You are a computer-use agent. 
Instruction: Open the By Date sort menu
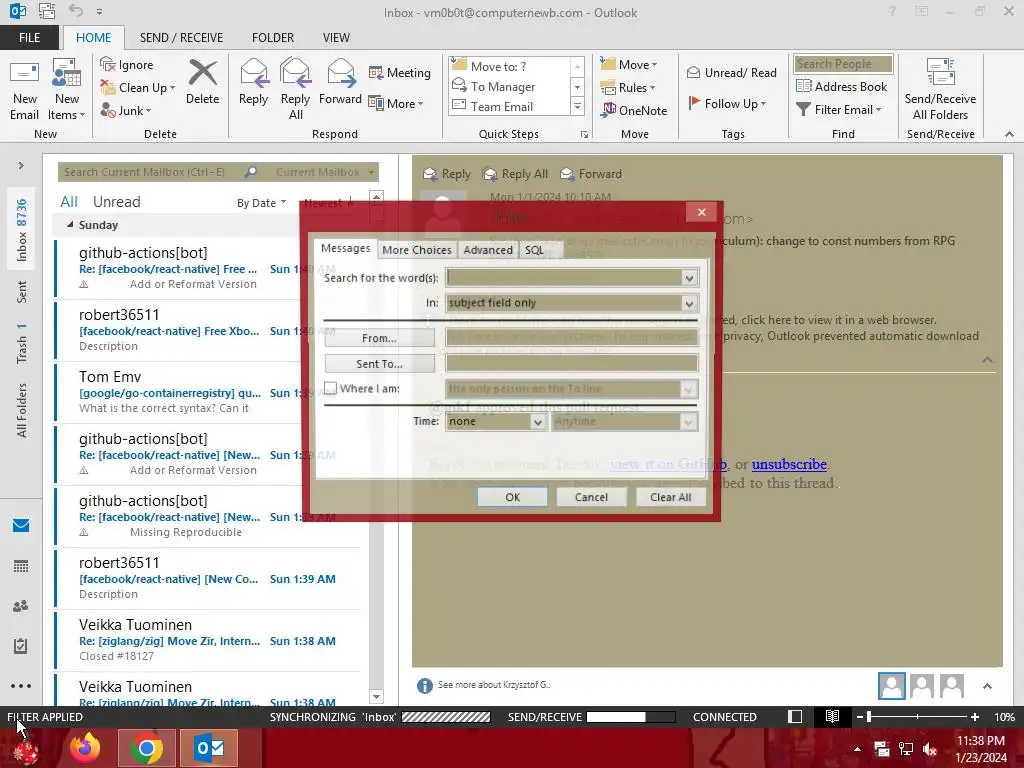[261, 203]
